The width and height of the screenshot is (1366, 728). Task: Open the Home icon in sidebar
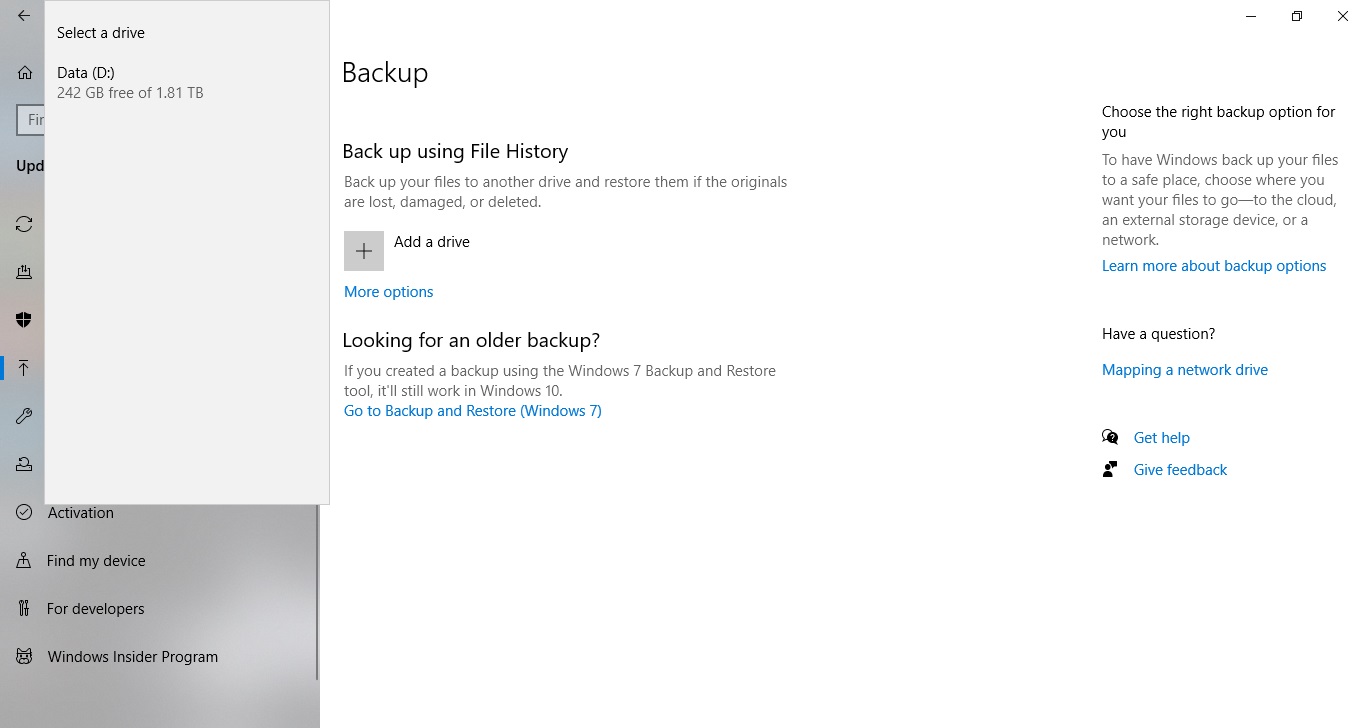pyautogui.click(x=24, y=72)
